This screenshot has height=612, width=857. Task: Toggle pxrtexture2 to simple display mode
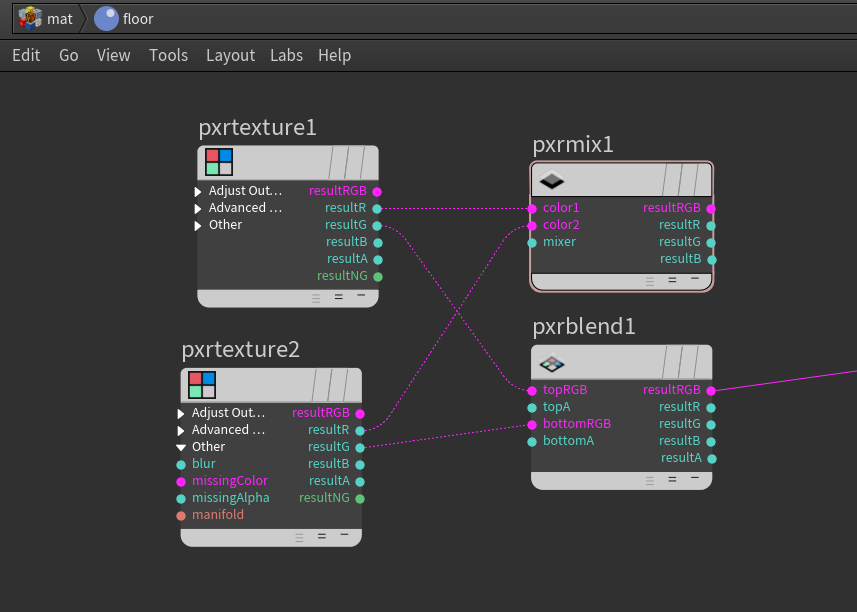[345, 537]
